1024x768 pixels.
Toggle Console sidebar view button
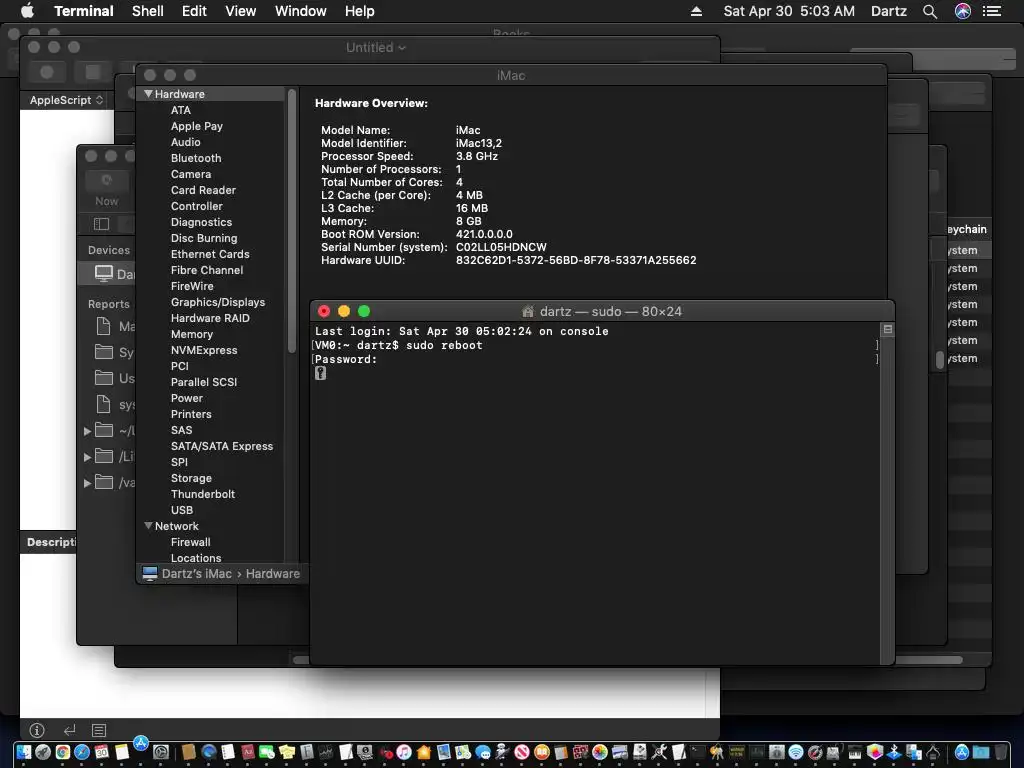point(101,224)
